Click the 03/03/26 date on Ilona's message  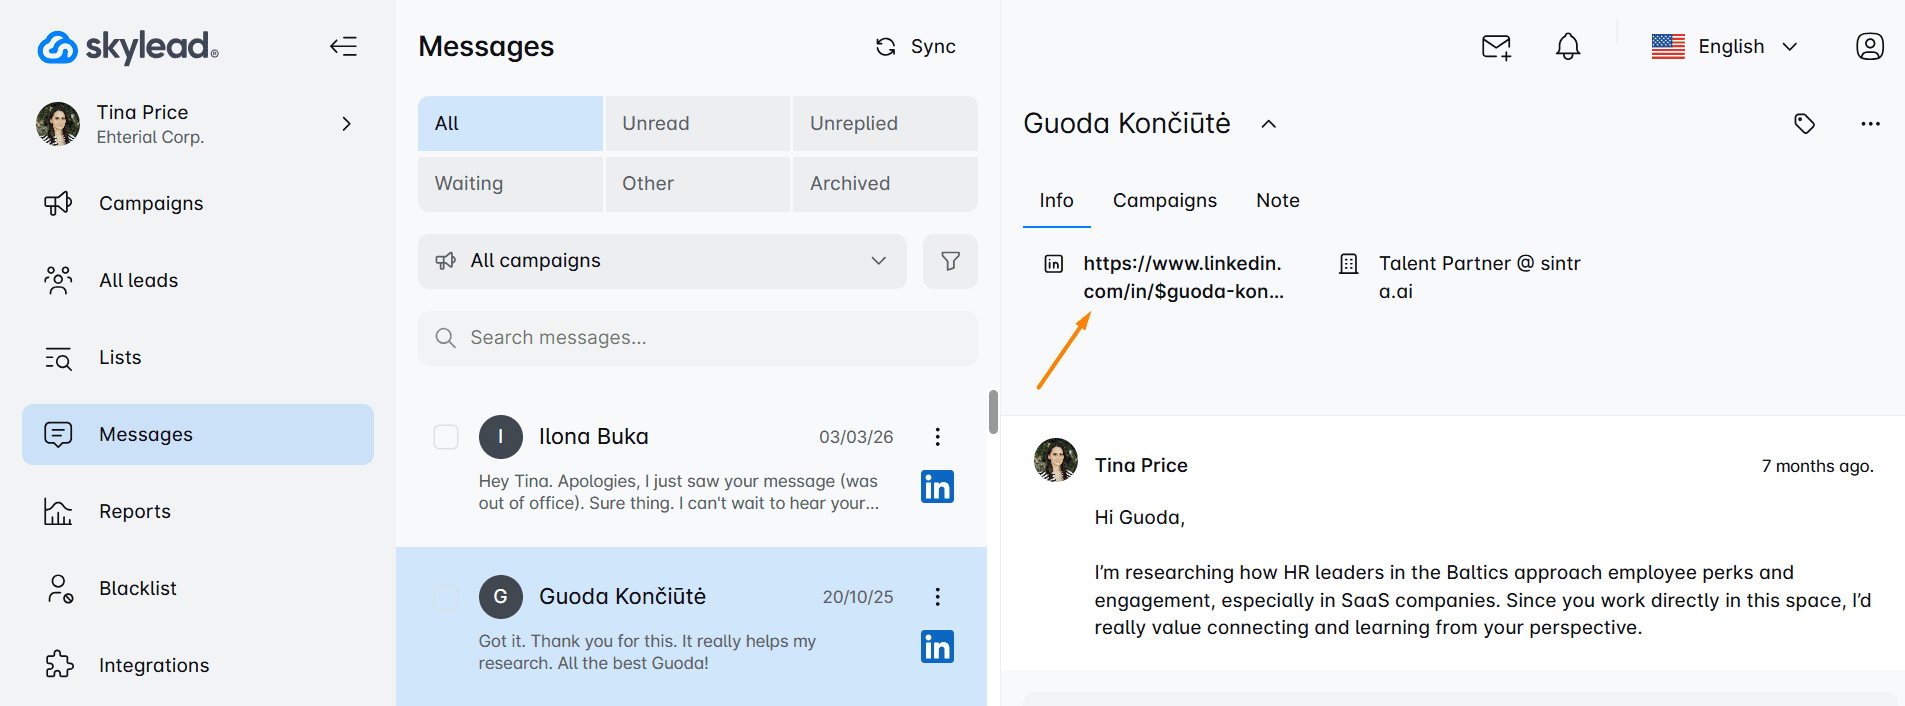856,437
